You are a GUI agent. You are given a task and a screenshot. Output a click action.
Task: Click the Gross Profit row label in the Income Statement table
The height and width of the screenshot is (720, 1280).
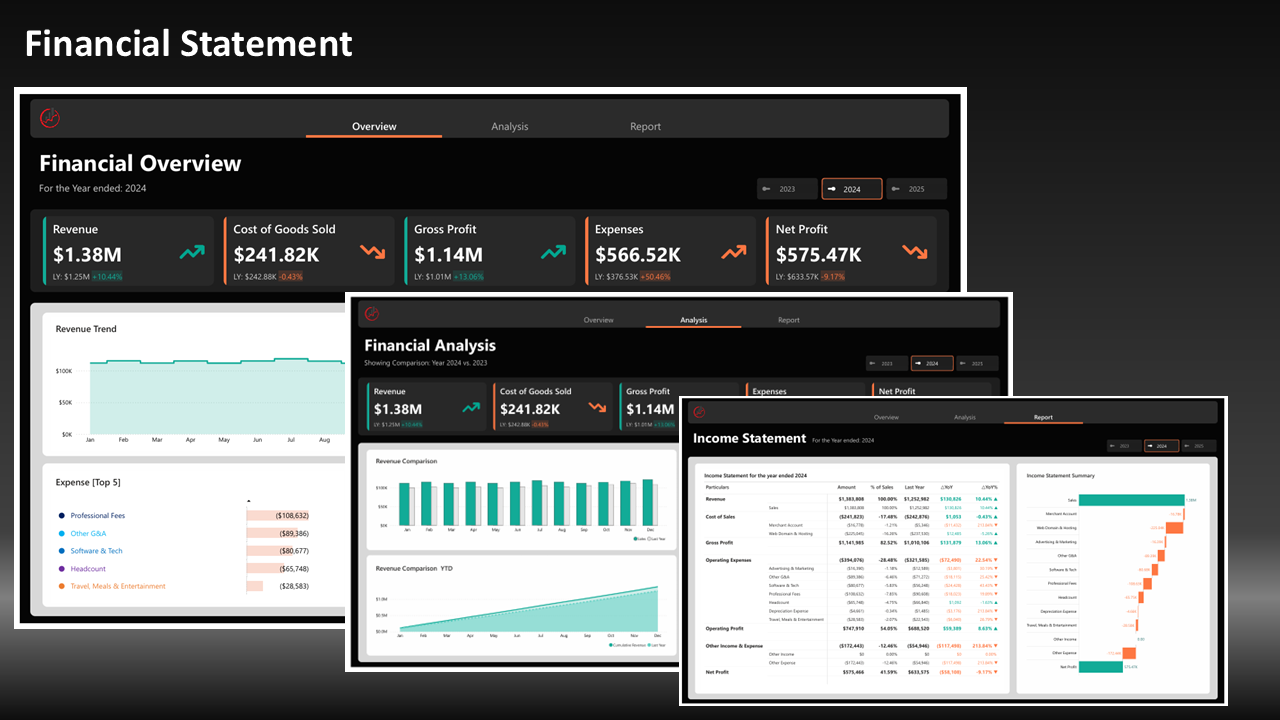[719, 542]
